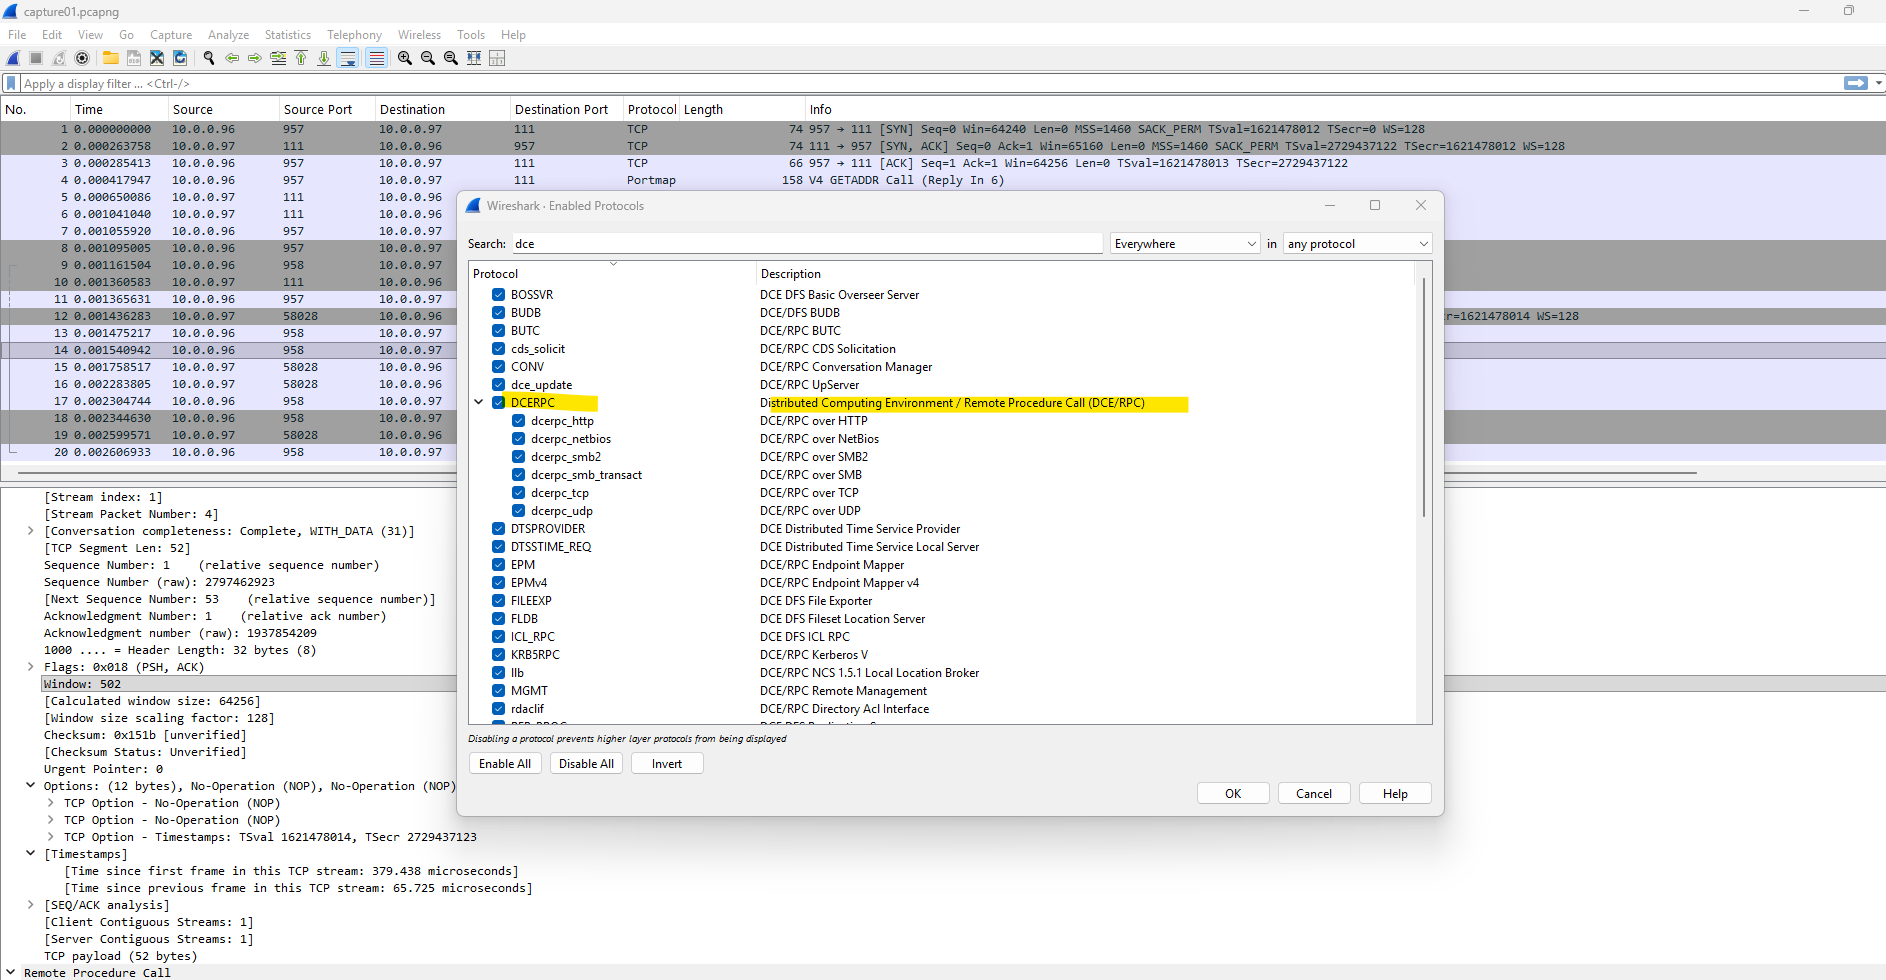Viewport: 1886px width, 980px height.
Task: Toggle the cds_solicit protocol checkbox
Action: pyautogui.click(x=498, y=349)
